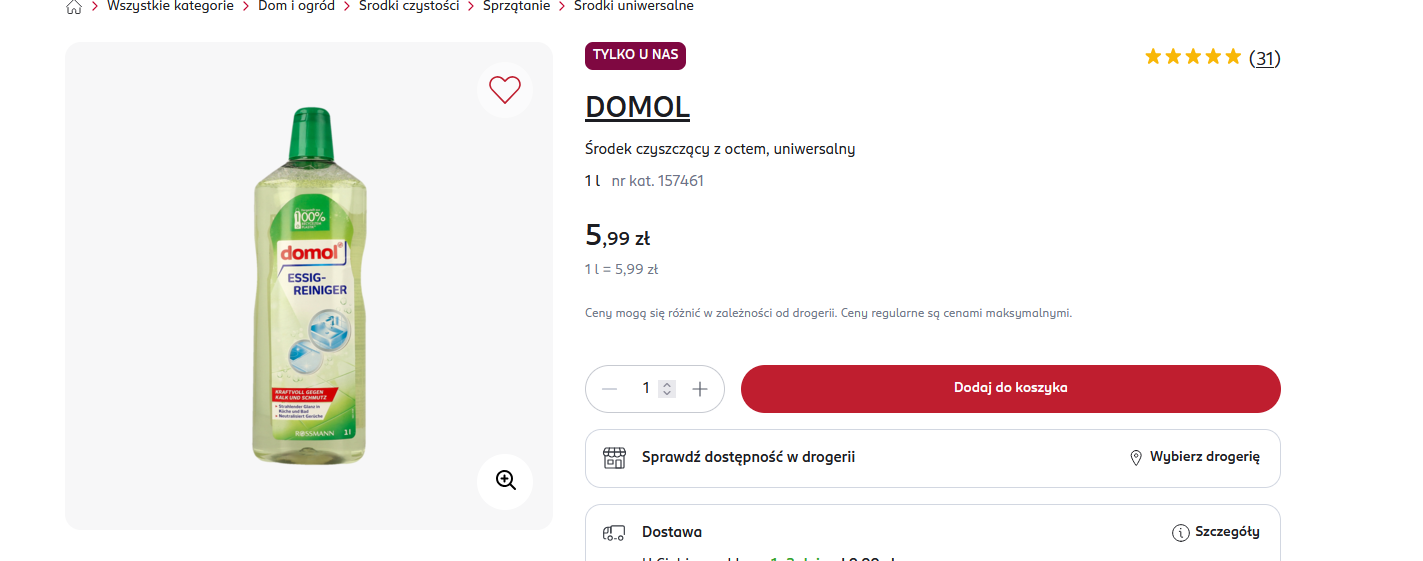The image size is (1423, 561).
Task: Click the magnifier zoom icon on product image
Action: pyautogui.click(x=505, y=481)
